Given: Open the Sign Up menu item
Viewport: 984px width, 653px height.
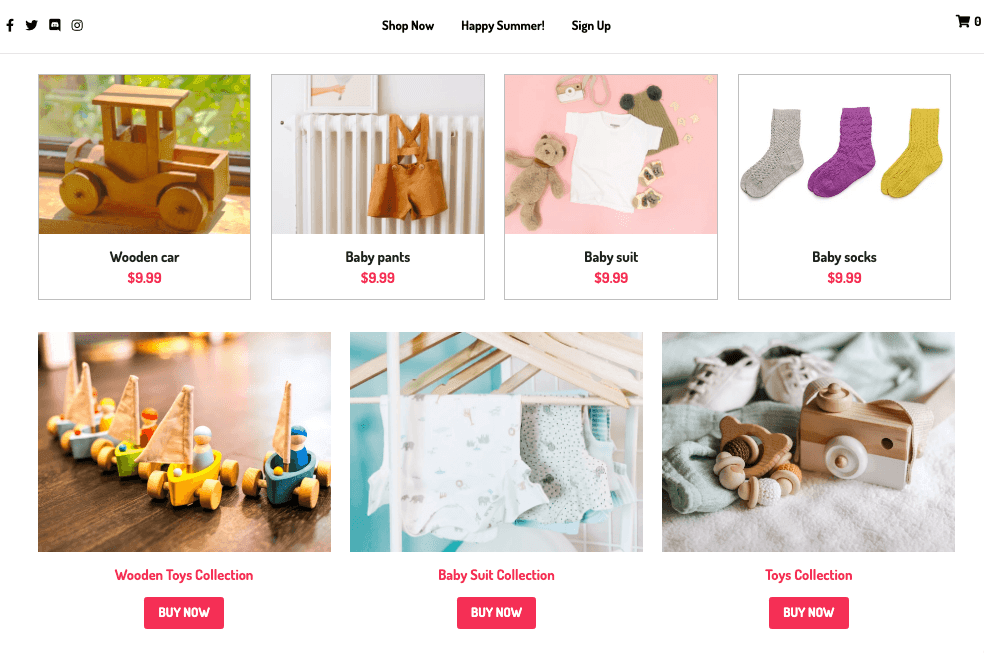Looking at the screenshot, I should (591, 26).
